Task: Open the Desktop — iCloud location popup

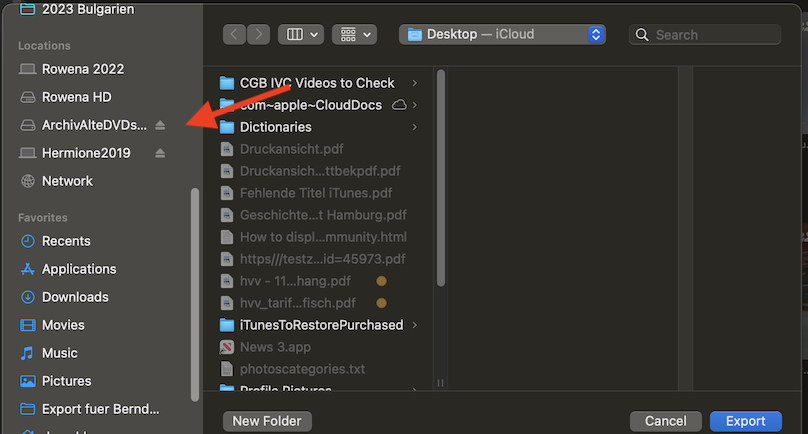Action: 502,34
